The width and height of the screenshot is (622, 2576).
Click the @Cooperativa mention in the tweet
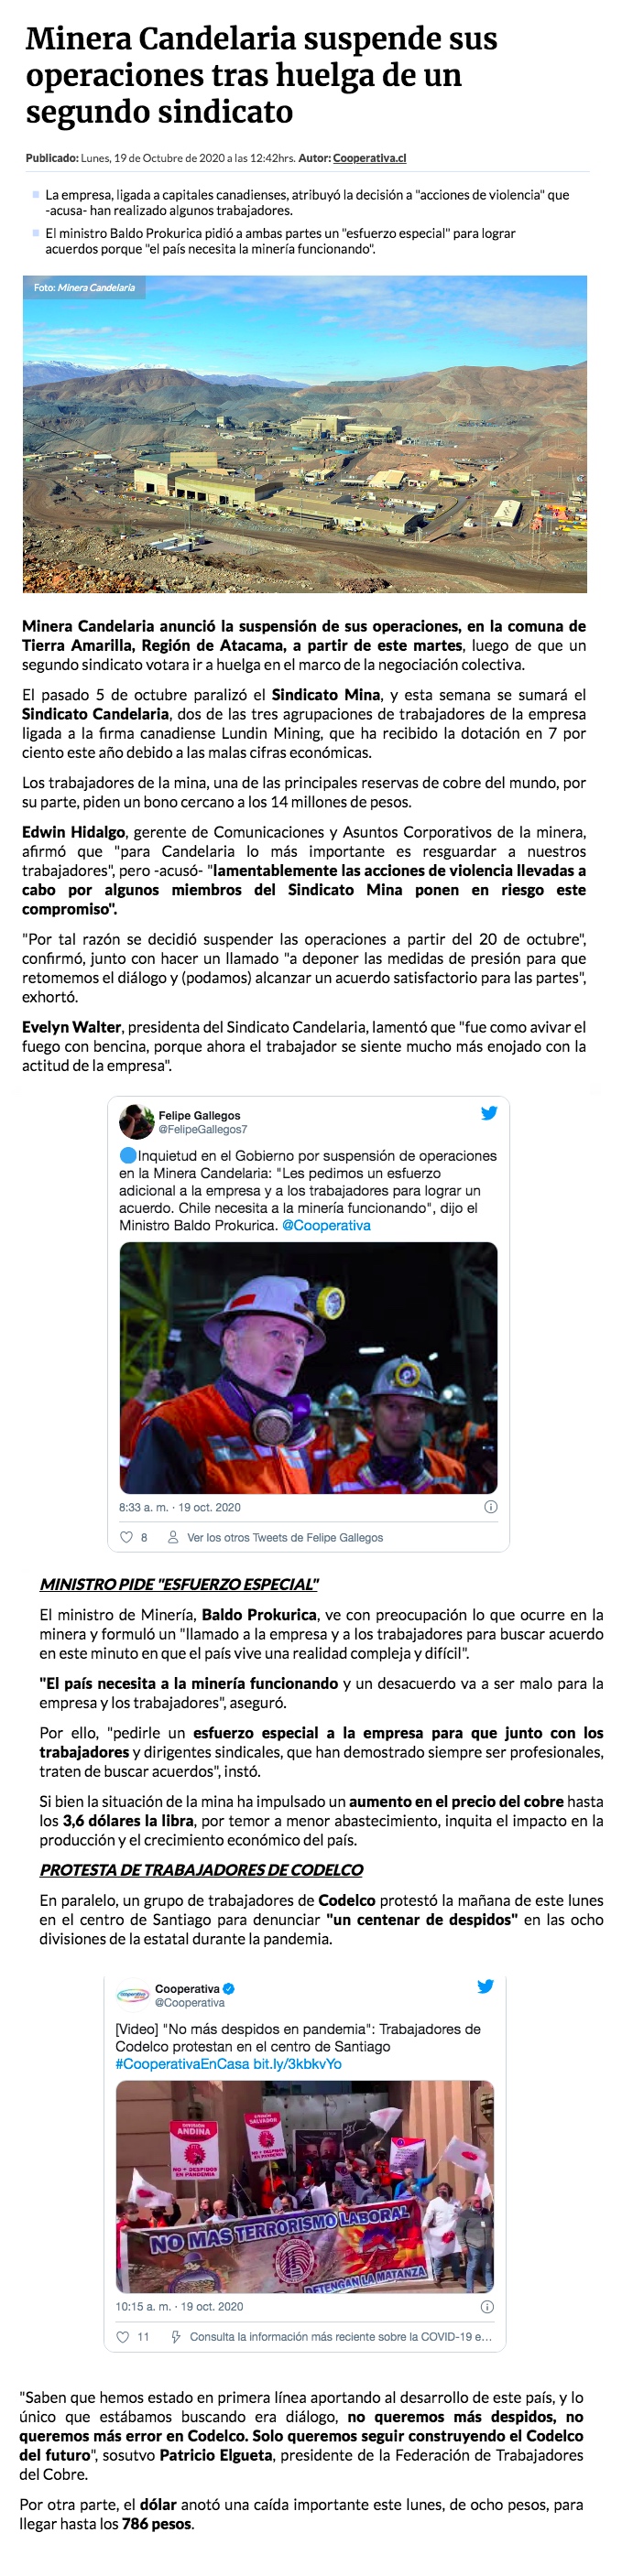pyautogui.click(x=326, y=1225)
